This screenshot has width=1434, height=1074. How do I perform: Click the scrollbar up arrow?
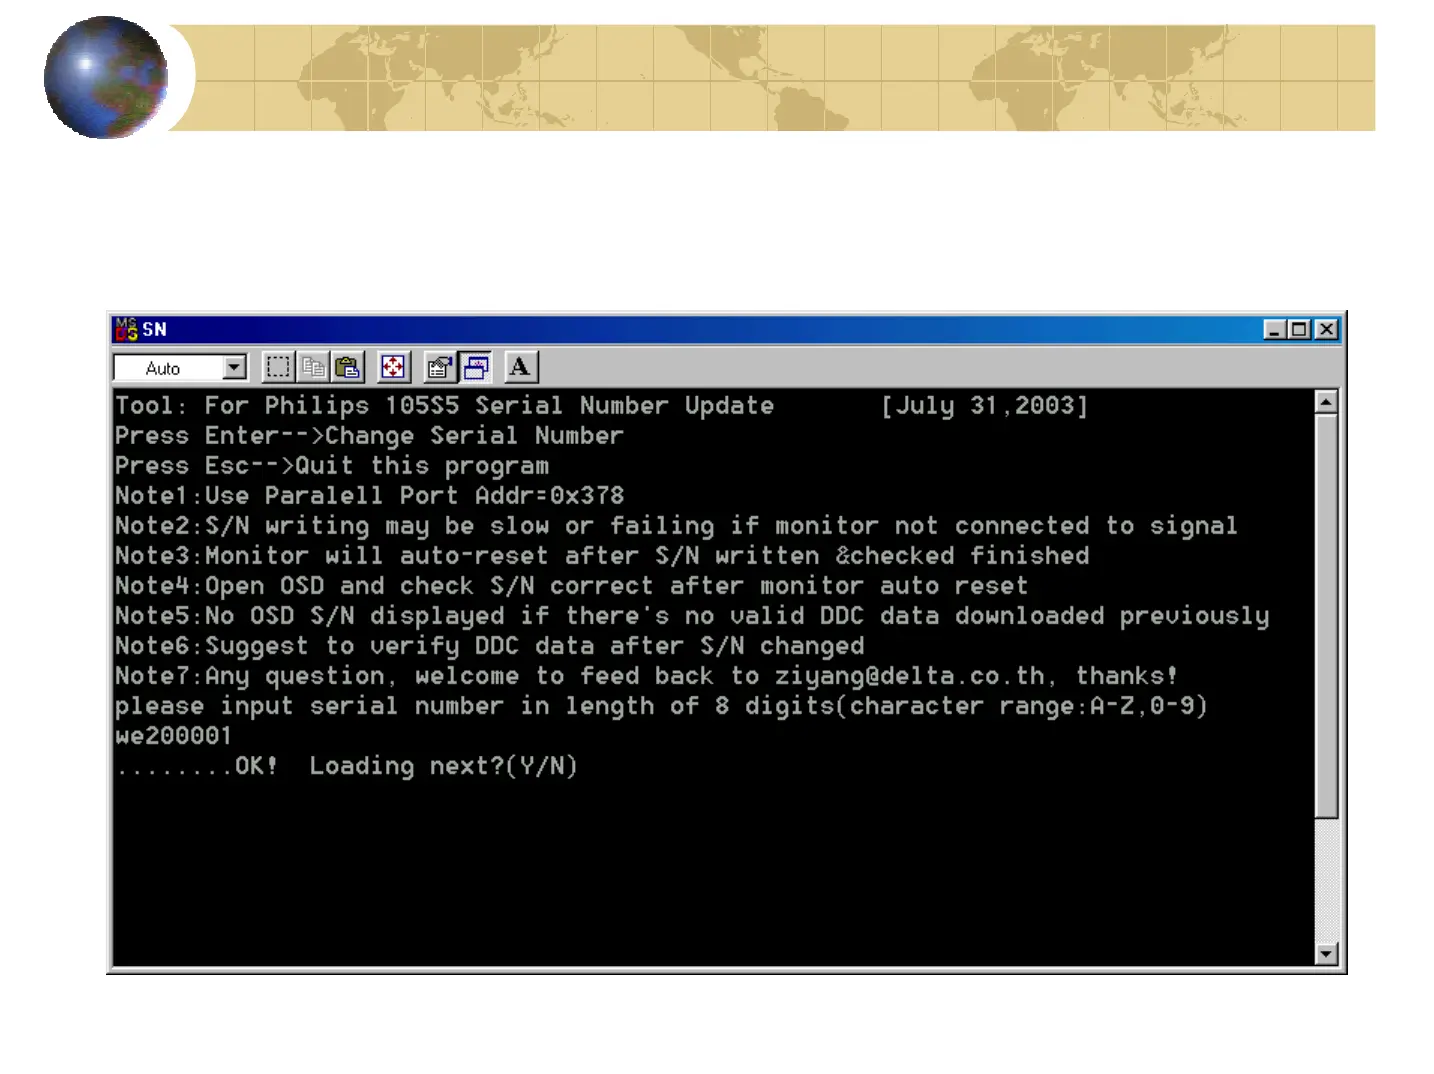click(1326, 402)
